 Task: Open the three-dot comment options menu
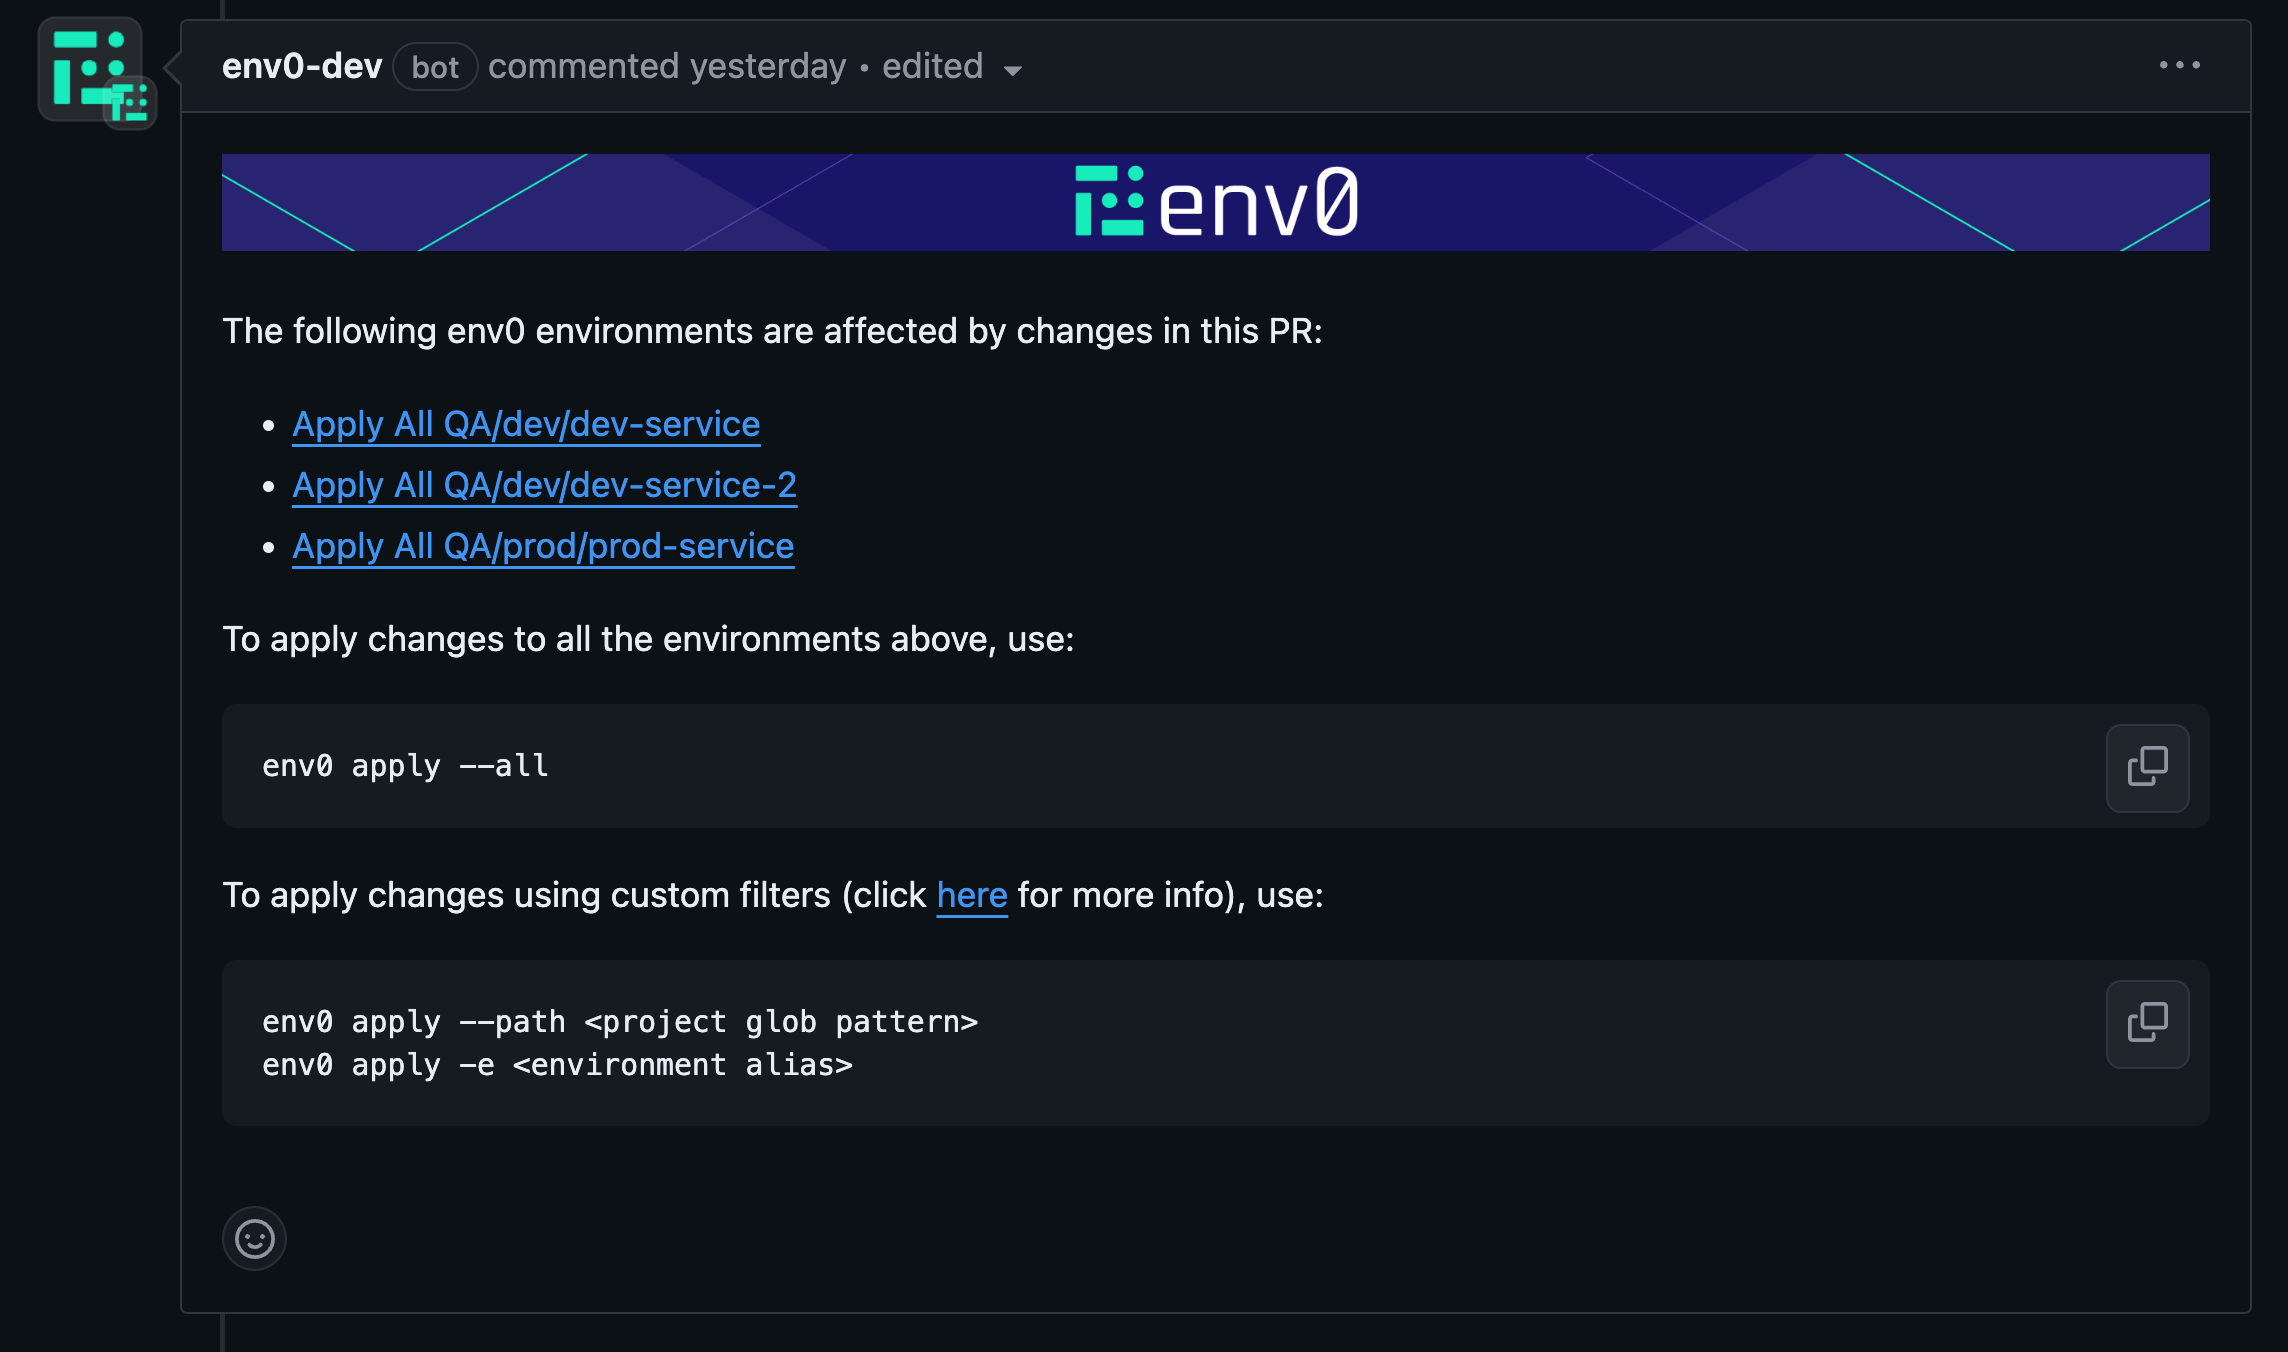[2179, 66]
